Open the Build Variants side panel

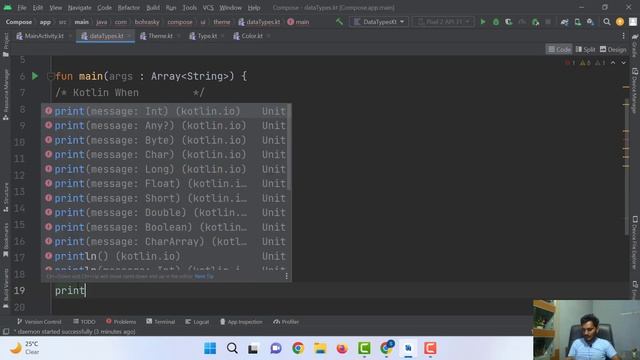tap(6, 288)
